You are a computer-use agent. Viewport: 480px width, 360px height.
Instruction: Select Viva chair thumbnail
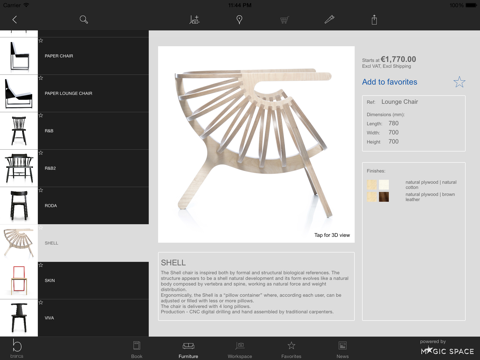click(x=19, y=318)
